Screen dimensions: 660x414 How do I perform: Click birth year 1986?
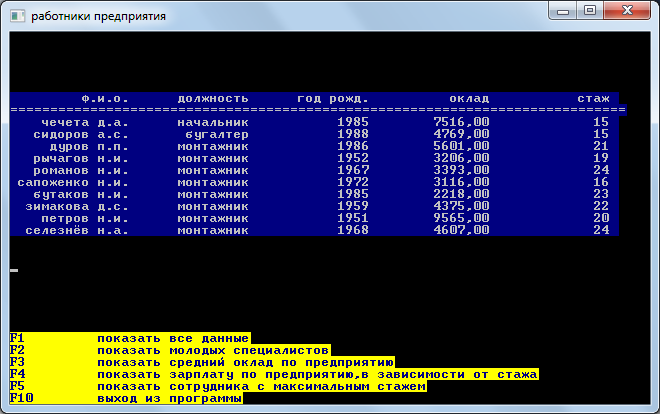point(353,146)
